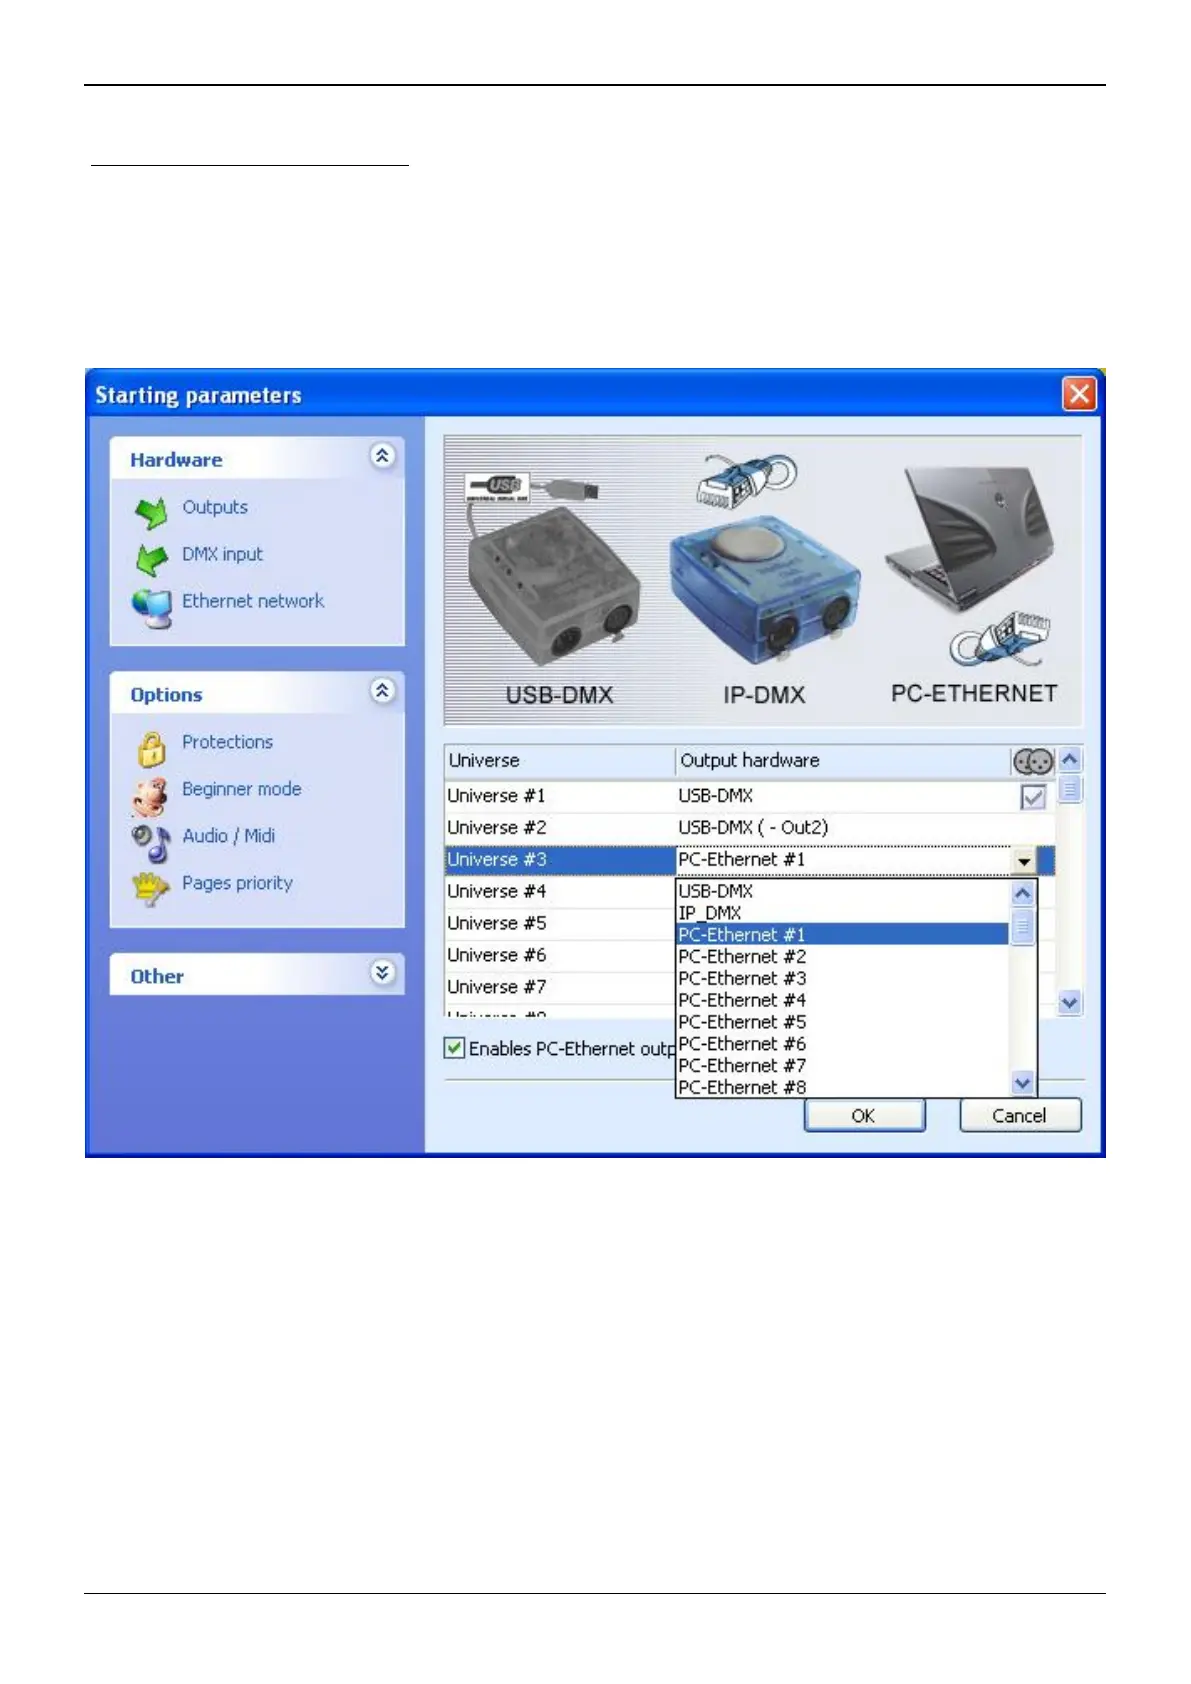Viewport: 1191px width, 1684px height.
Task: Select PC-Ethernet #4 from the list
Action: pos(742,1000)
